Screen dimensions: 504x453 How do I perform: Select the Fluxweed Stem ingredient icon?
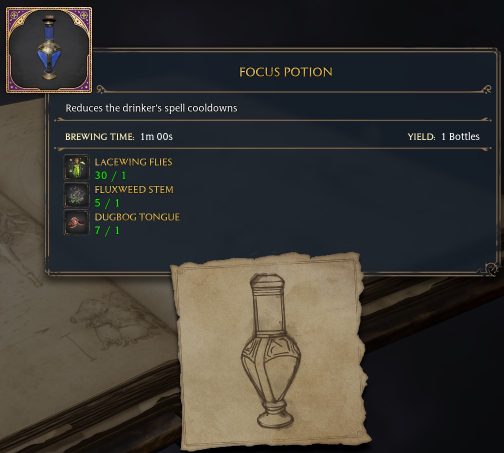point(76,195)
